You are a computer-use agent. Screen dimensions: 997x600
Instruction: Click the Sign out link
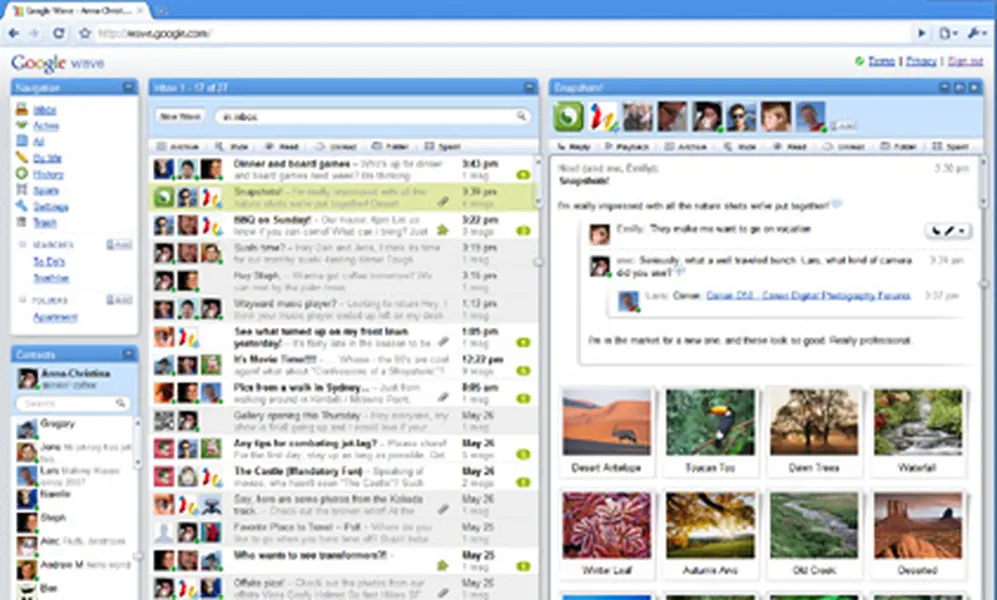tap(965, 61)
